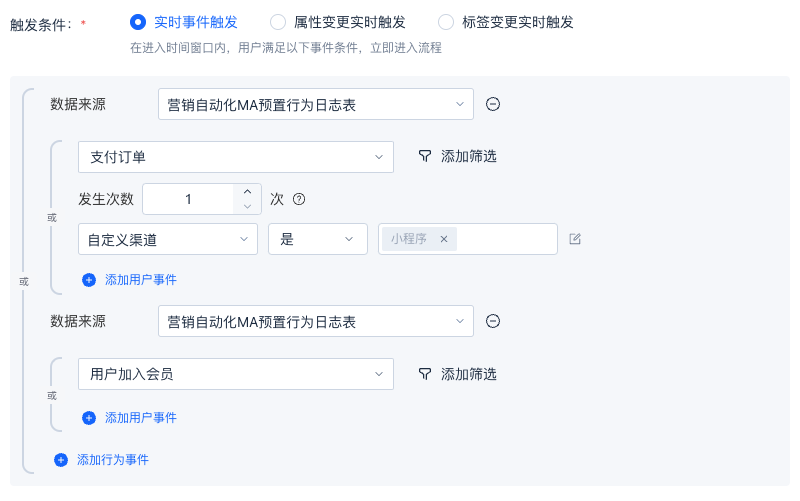Open the 自定义渠道 dropdown
This screenshot has width=800, height=501.
coord(168,239)
